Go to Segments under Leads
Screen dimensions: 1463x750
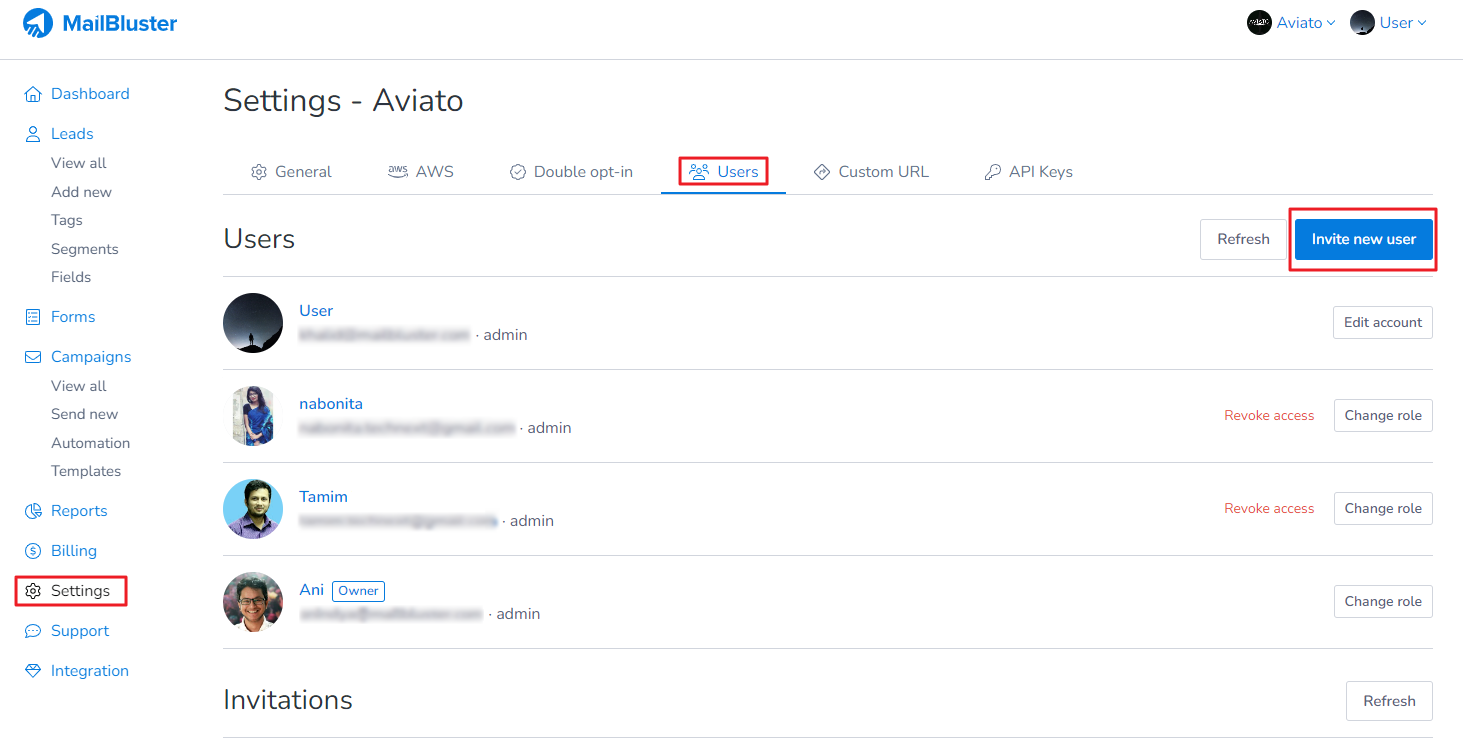[85, 249]
